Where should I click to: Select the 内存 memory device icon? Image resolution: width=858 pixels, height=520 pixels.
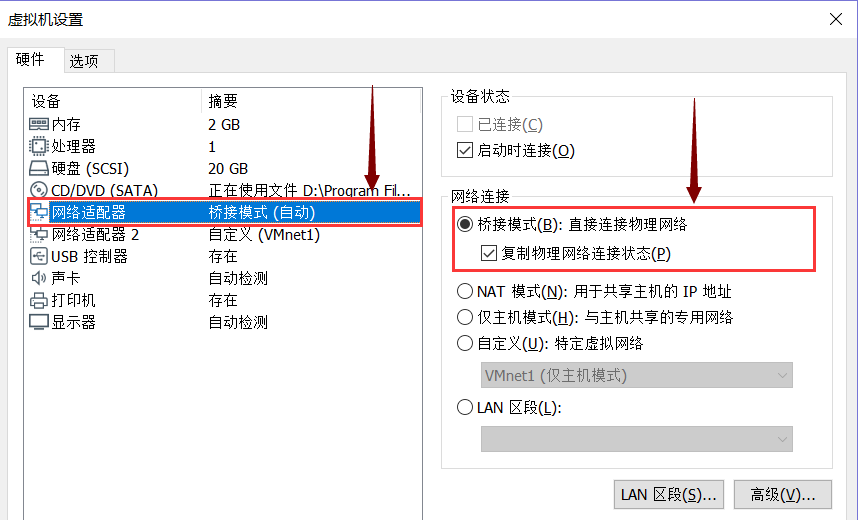(39, 124)
